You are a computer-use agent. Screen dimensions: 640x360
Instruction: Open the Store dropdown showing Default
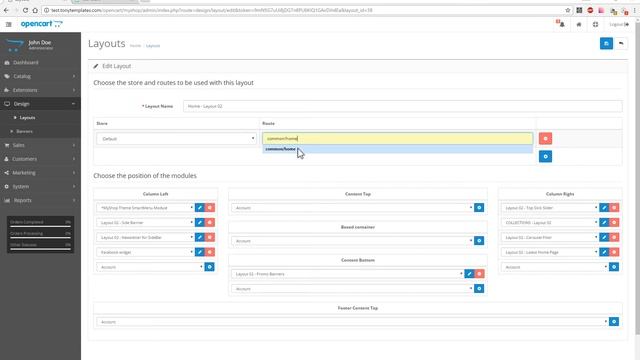[x=176, y=138]
